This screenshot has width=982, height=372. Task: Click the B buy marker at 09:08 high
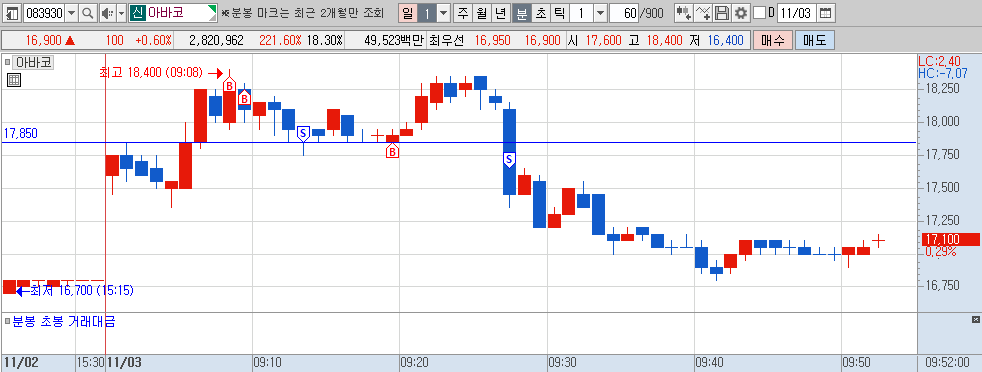(229, 85)
